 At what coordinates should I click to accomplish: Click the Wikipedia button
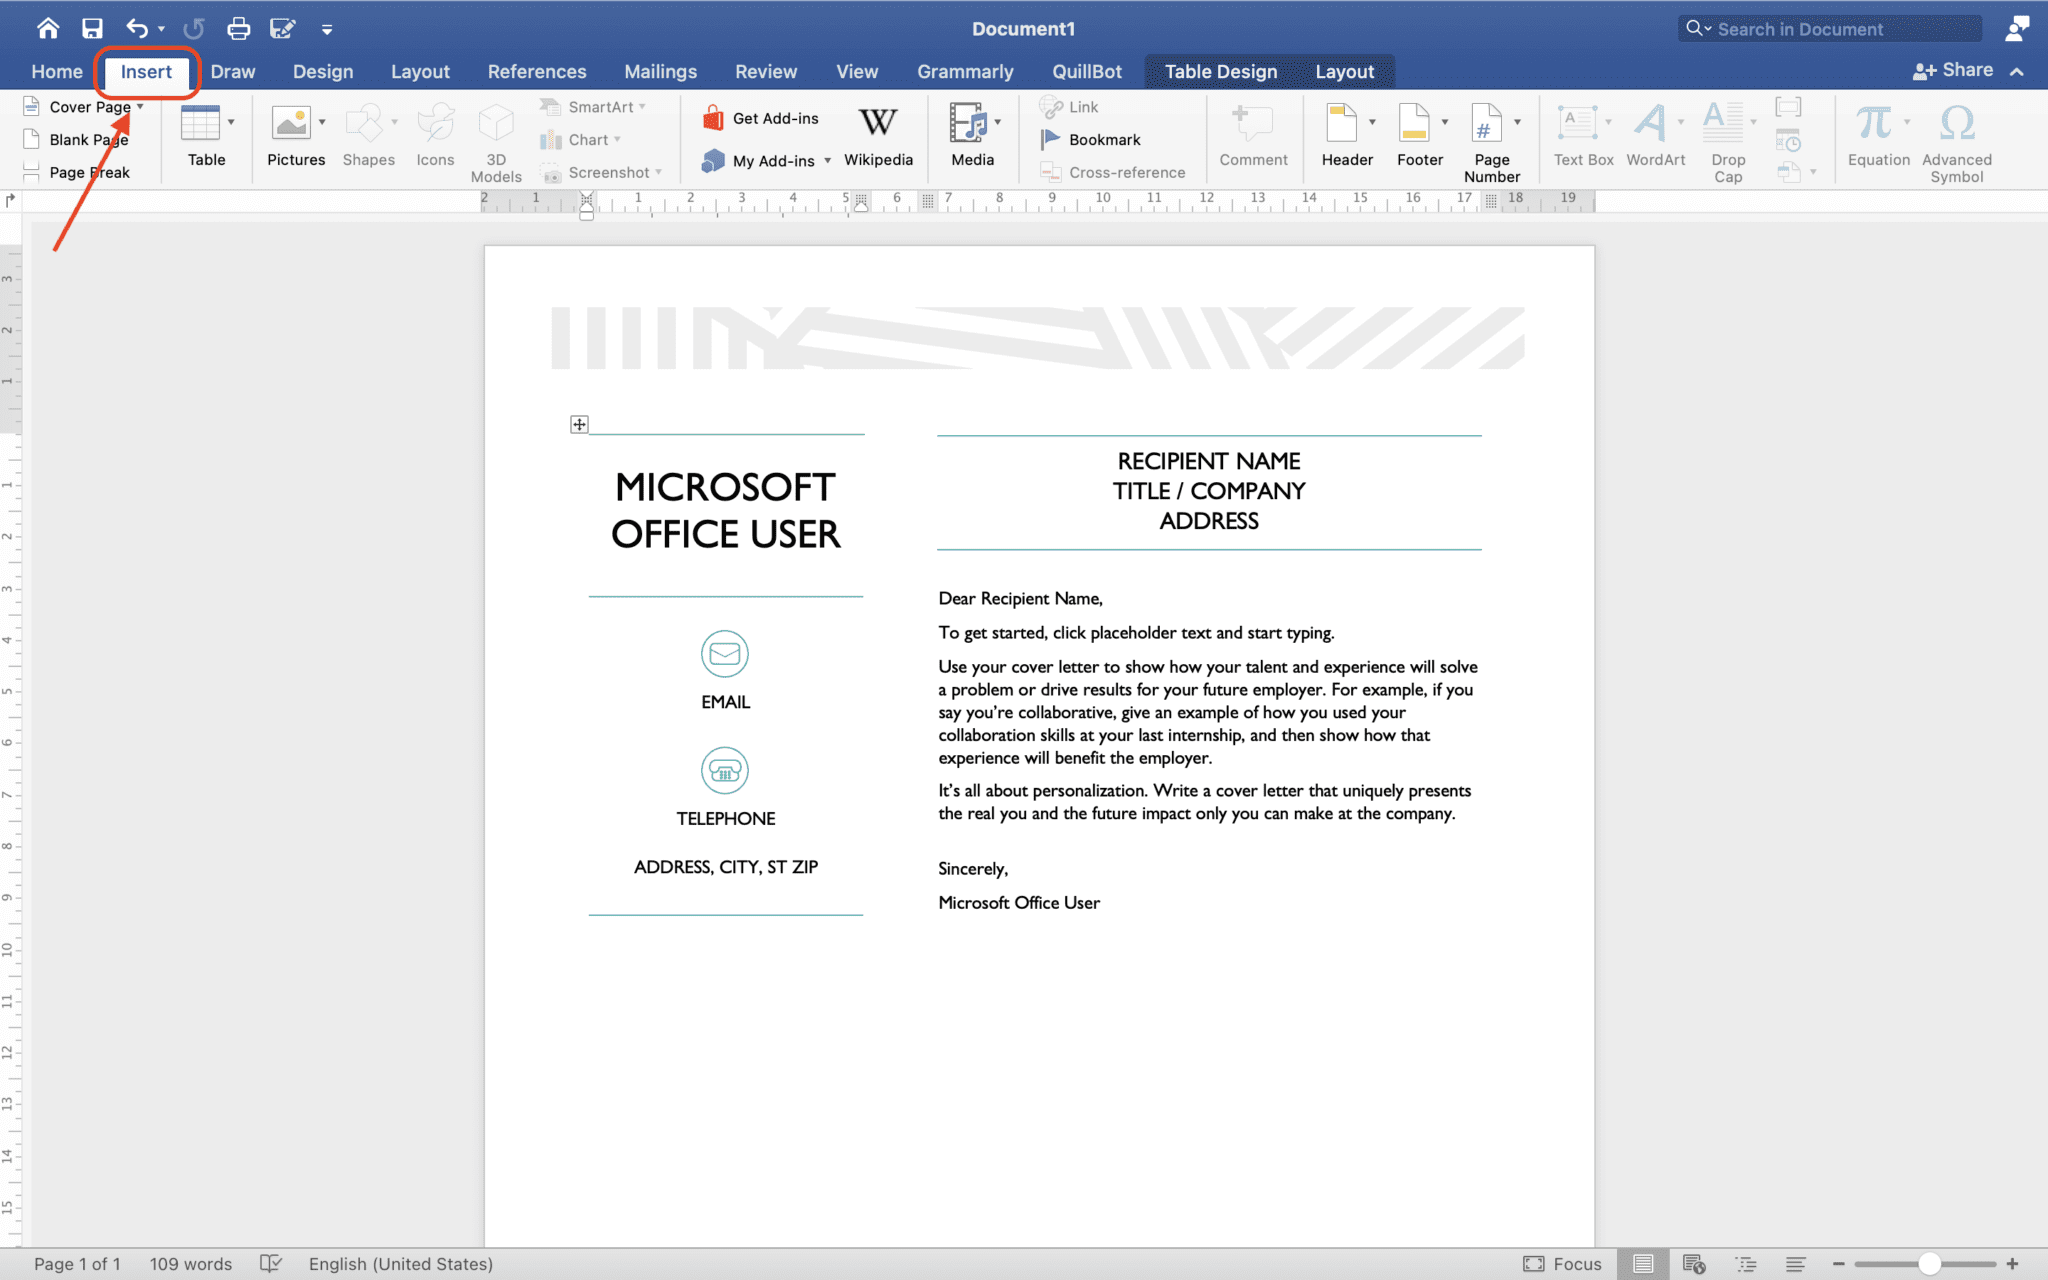point(878,137)
